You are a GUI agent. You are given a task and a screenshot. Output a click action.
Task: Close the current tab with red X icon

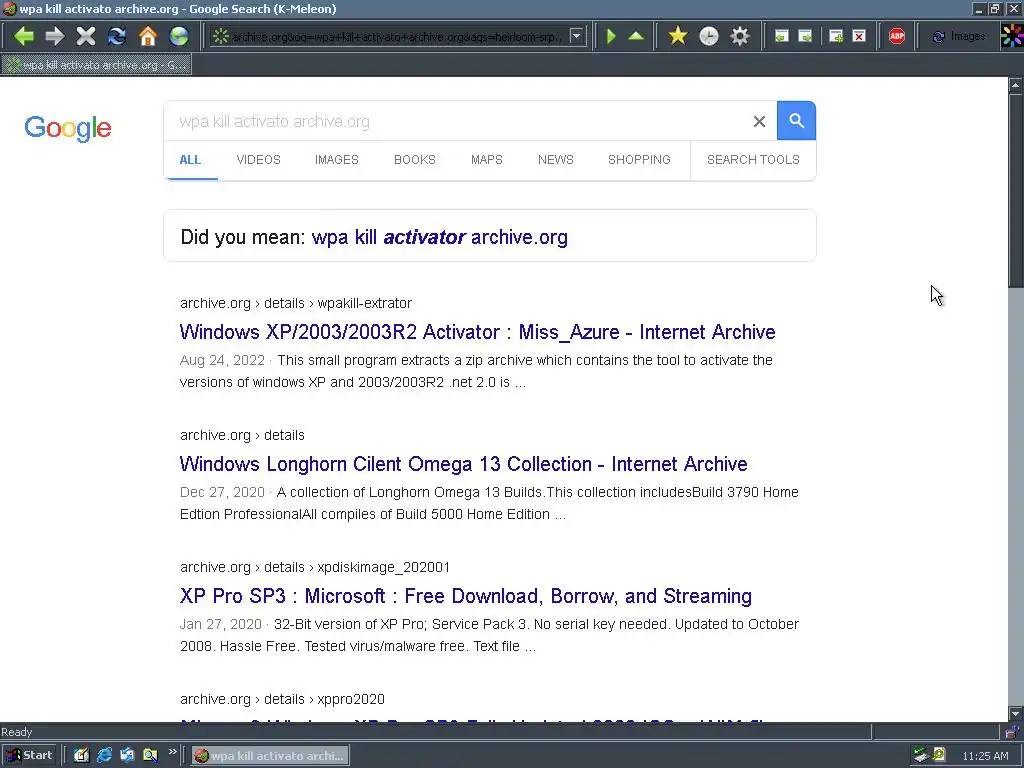pos(859,37)
